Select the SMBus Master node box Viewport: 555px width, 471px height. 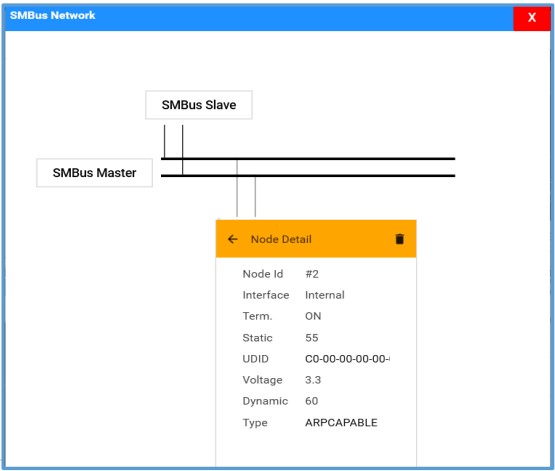click(95, 173)
